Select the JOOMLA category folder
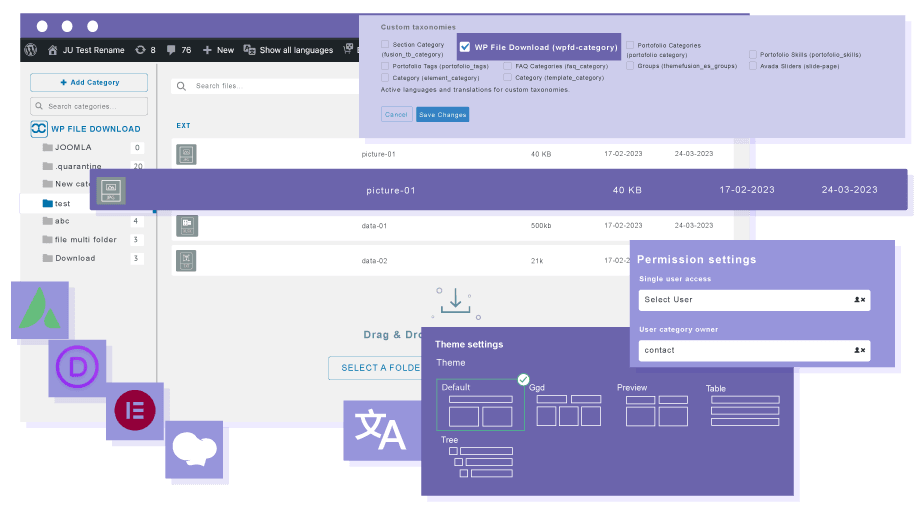This screenshot has height=505, width=920. click(73, 147)
